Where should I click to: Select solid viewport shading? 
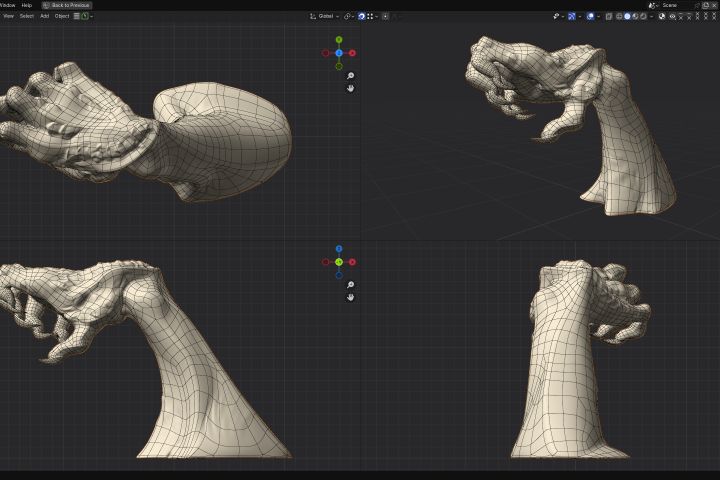[x=627, y=16]
